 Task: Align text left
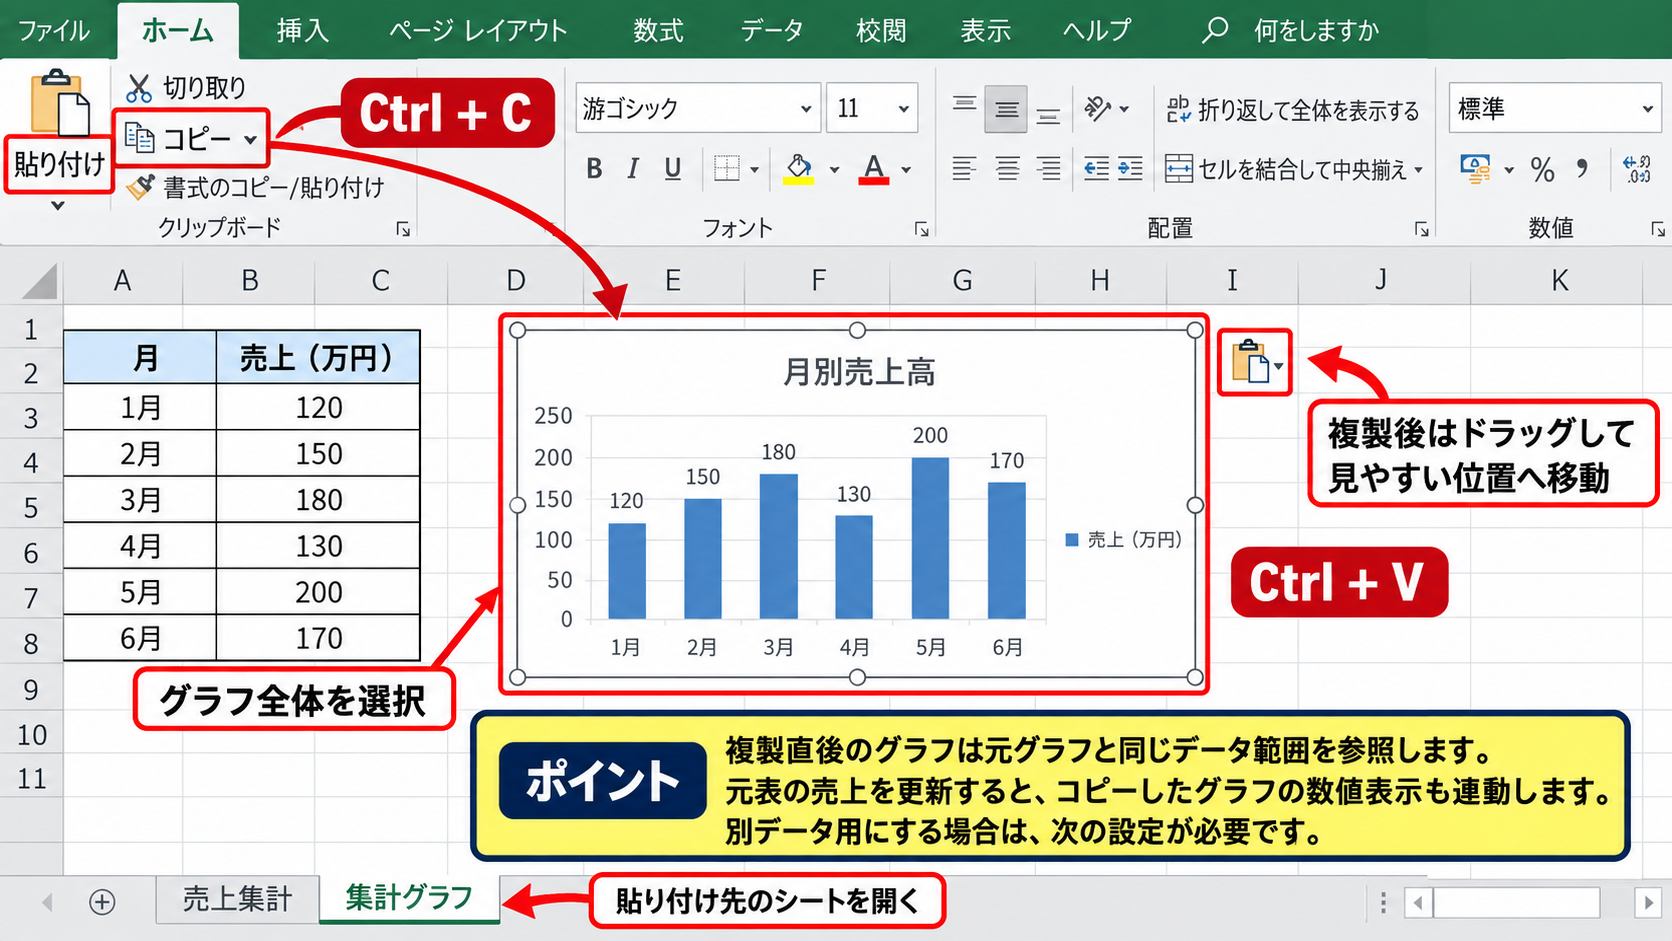point(964,169)
